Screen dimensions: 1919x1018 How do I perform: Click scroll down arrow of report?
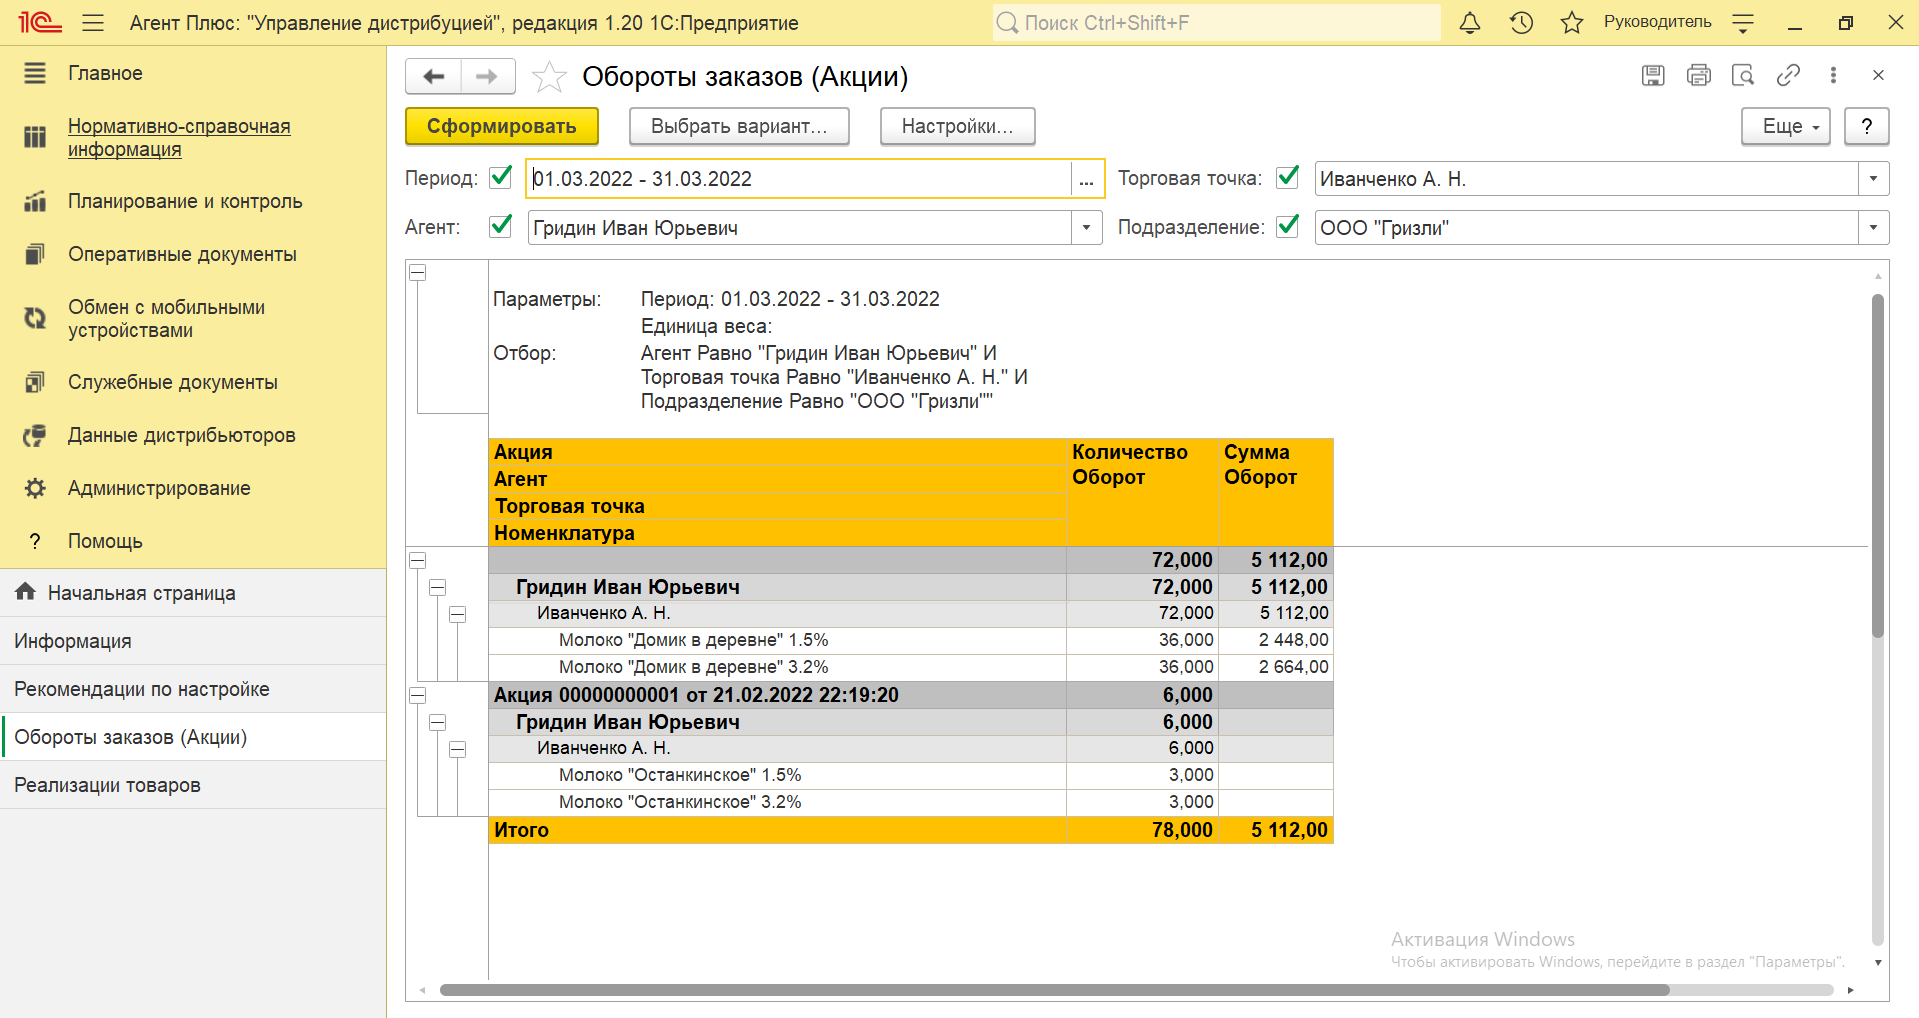[x=1878, y=962]
